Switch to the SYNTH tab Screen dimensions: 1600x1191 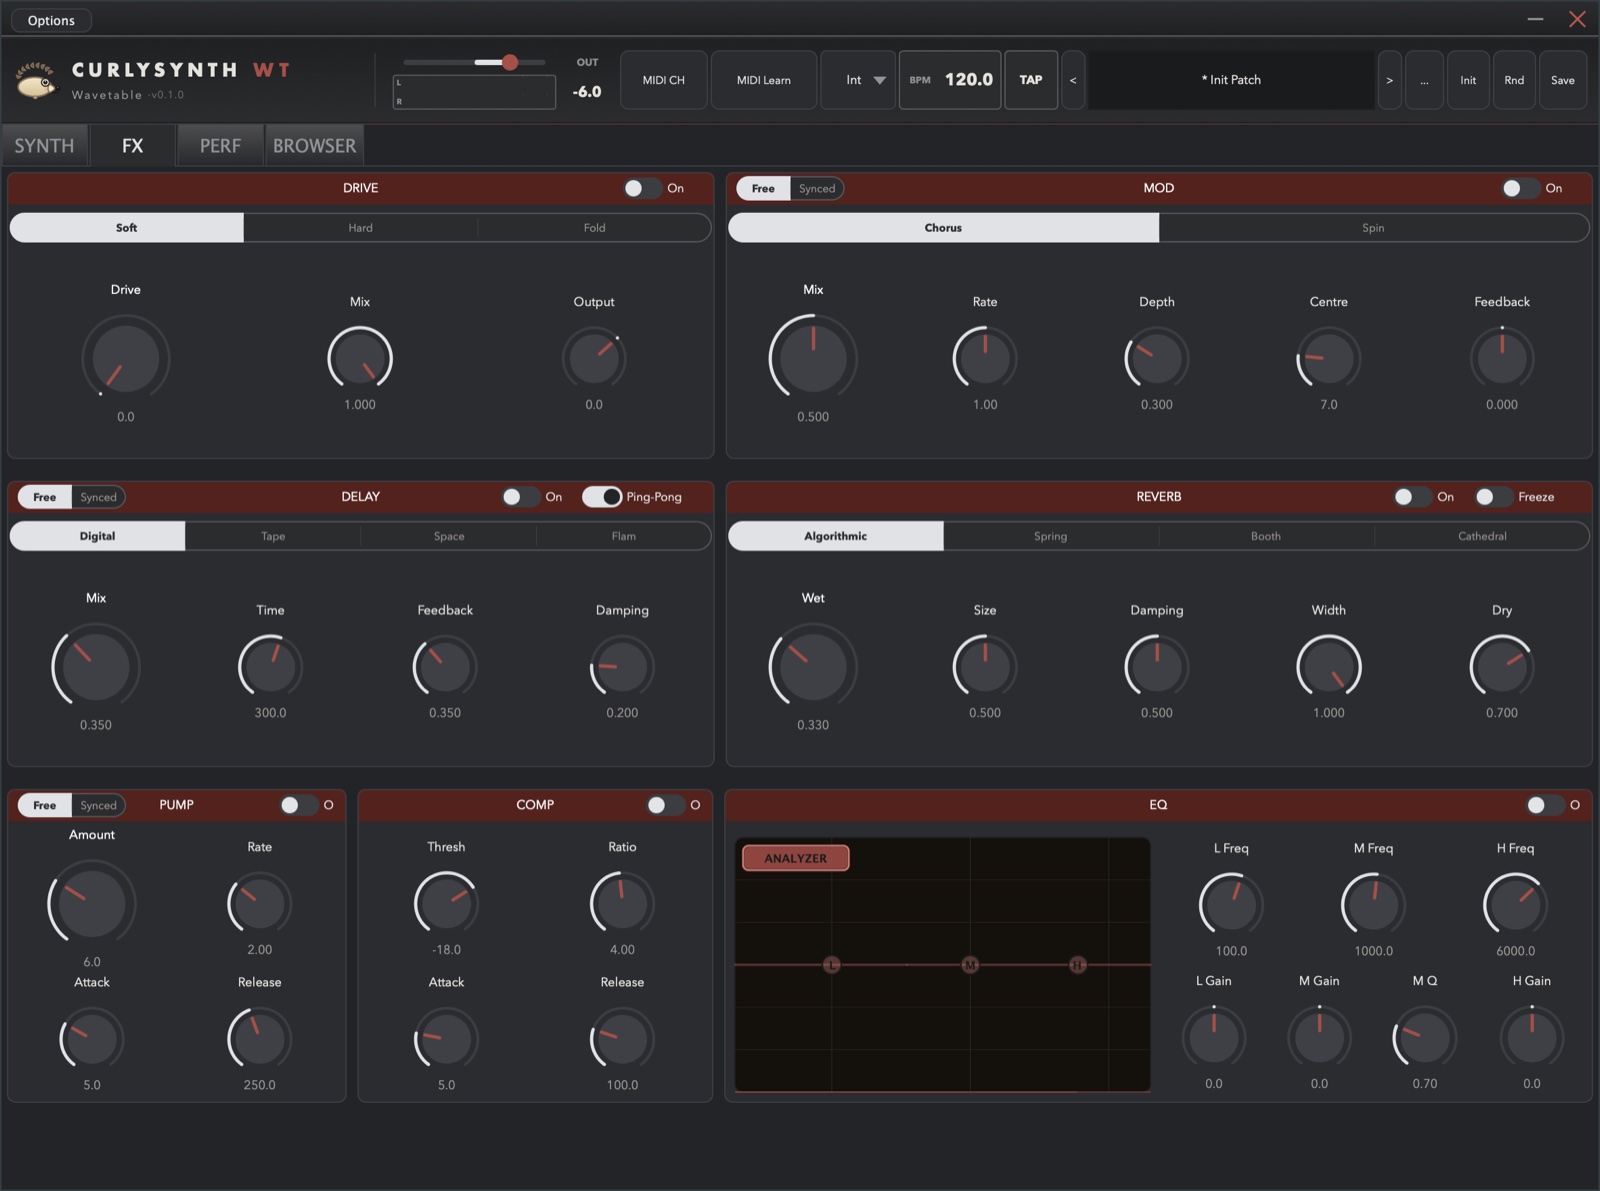[44, 146]
